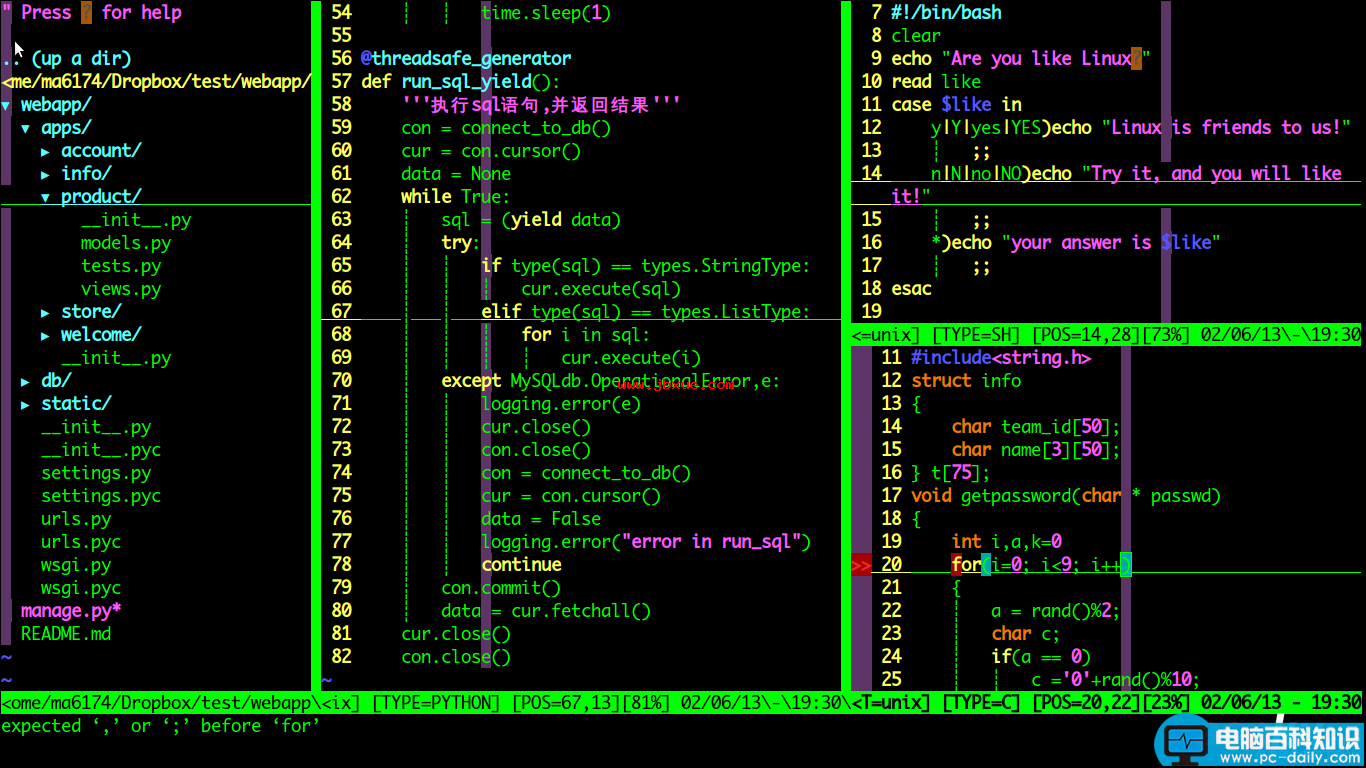Click [POS=14,28][73%] in shell status bar
Image resolution: width=1366 pixels, height=768 pixels.
point(1111,335)
